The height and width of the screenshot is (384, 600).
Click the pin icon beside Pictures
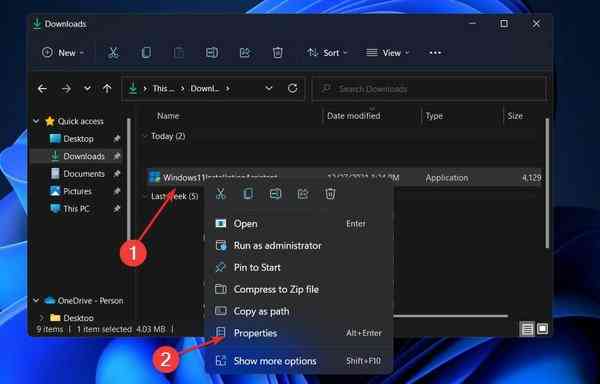tap(117, 191)
